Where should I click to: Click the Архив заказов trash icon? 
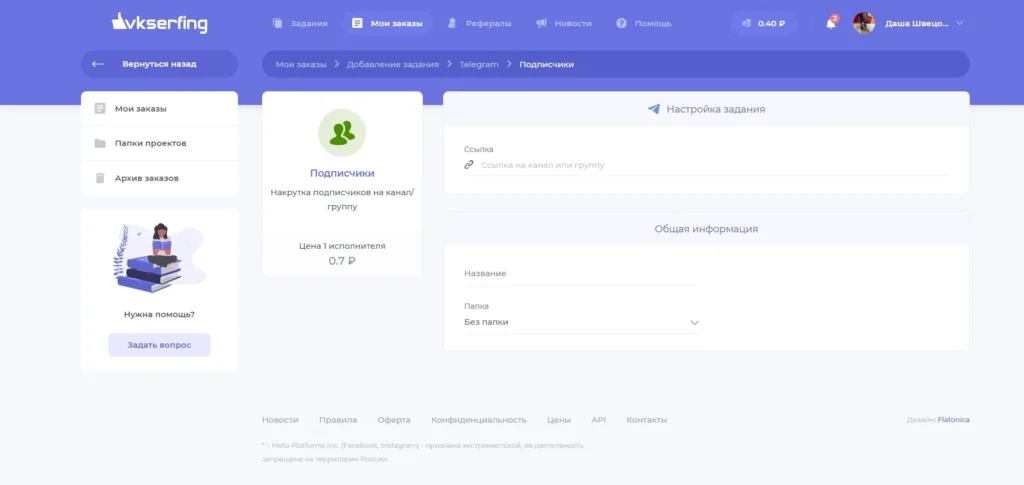point(100,178)
